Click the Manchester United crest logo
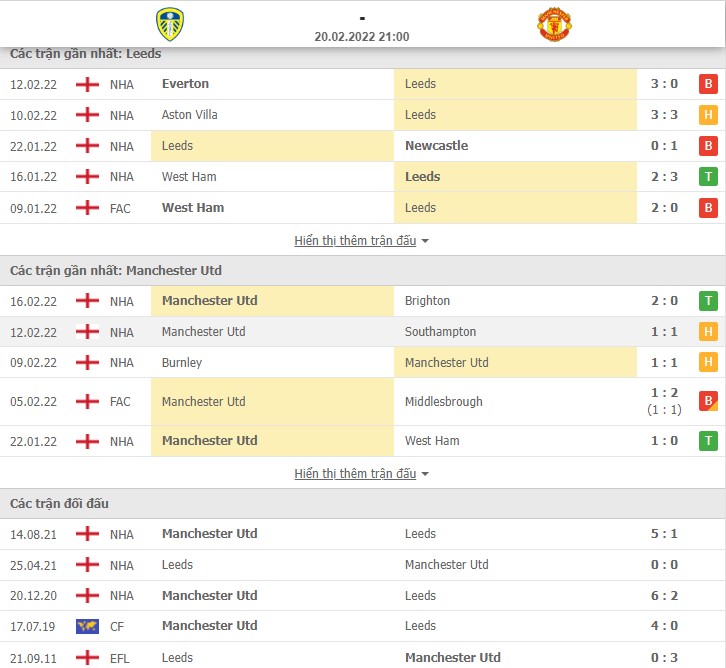 click(554, 24)
